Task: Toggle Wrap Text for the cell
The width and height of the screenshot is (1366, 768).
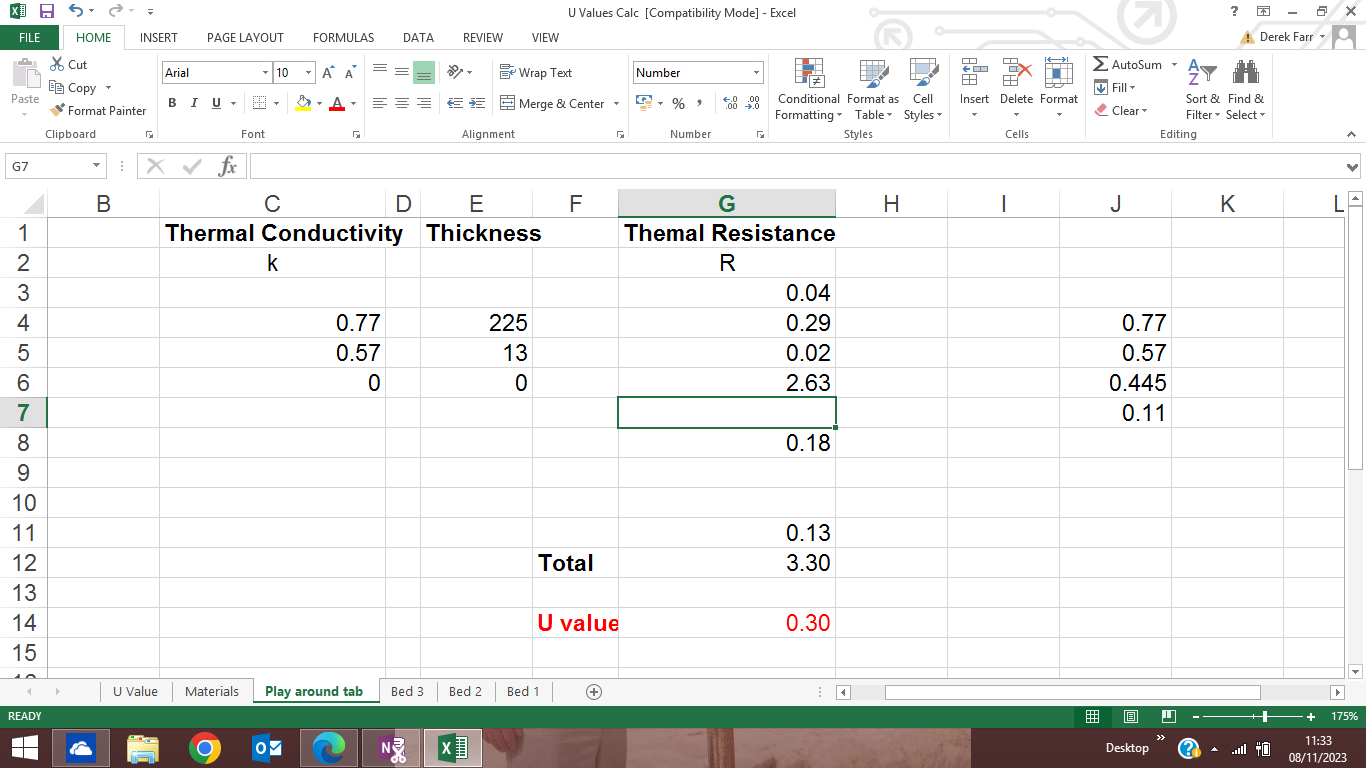Action: (x=536, y=73)
